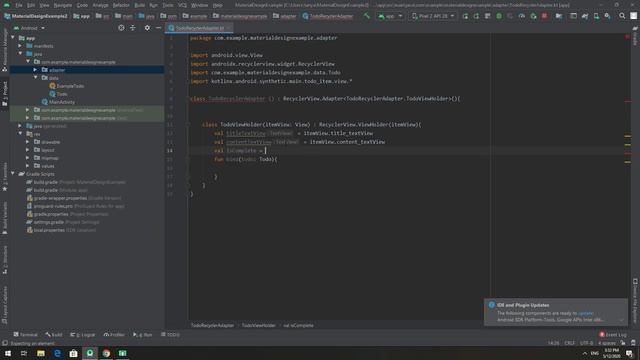Viewport: 640px width, 360px height.
Task: Click the green Debug bug icon
Action: coord(499,16)
